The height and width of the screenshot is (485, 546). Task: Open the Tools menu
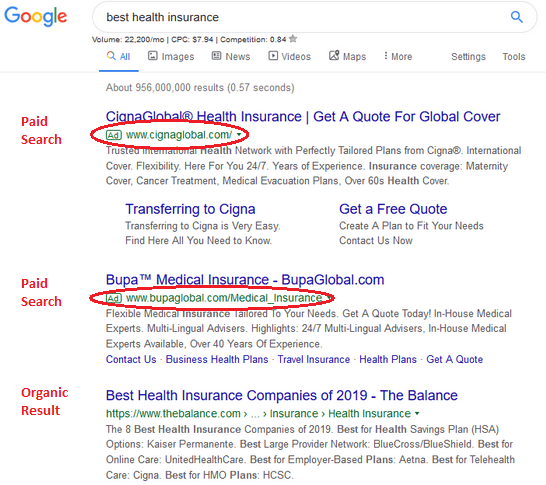pos(514,56)
